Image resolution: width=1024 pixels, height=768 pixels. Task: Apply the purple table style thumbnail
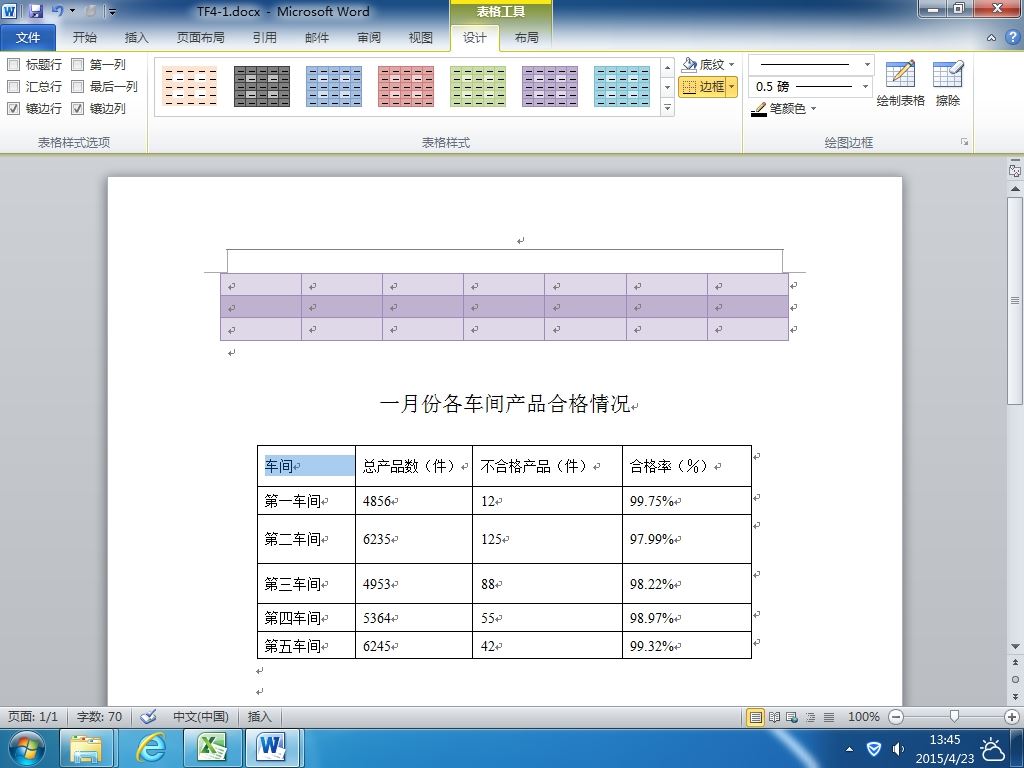tap(549, 86)
